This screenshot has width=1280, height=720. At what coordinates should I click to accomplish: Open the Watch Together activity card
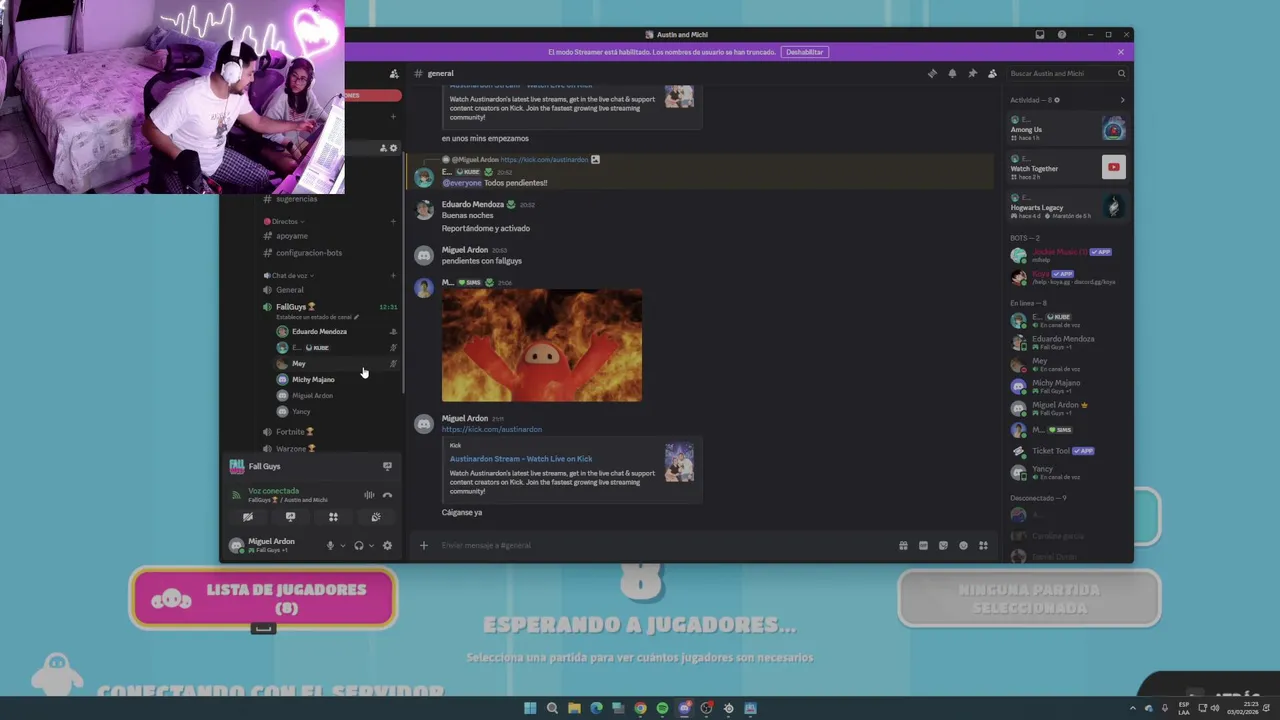1068,167
